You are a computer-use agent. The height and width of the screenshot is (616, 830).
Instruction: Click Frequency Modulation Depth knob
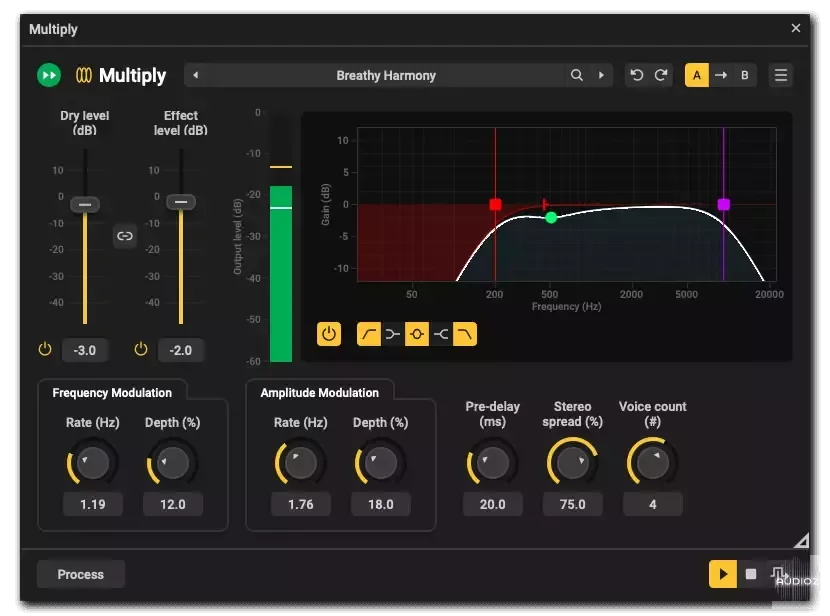(x=173, y=463)
